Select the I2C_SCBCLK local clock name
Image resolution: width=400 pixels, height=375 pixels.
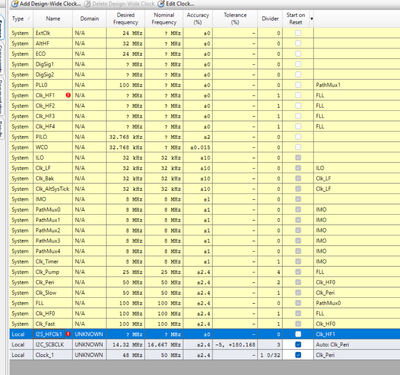tap(50, 344)
